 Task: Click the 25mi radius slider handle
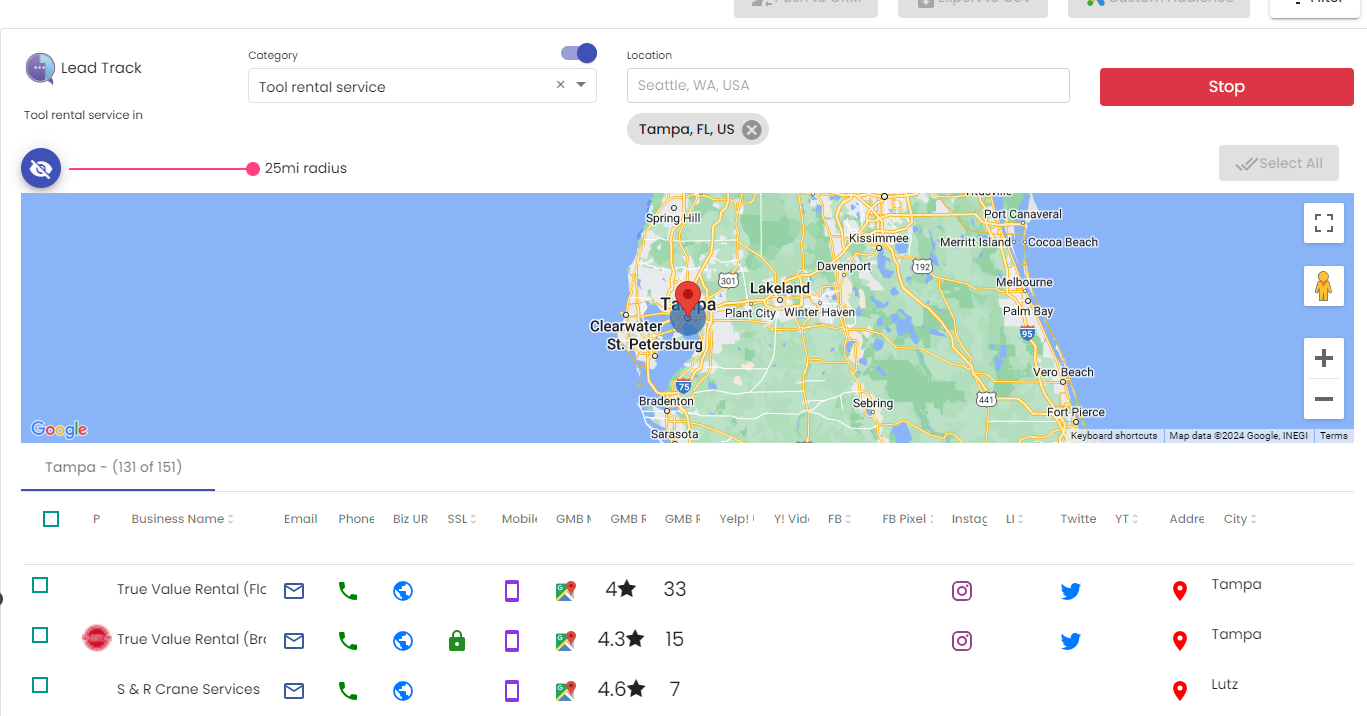(253, 169)
